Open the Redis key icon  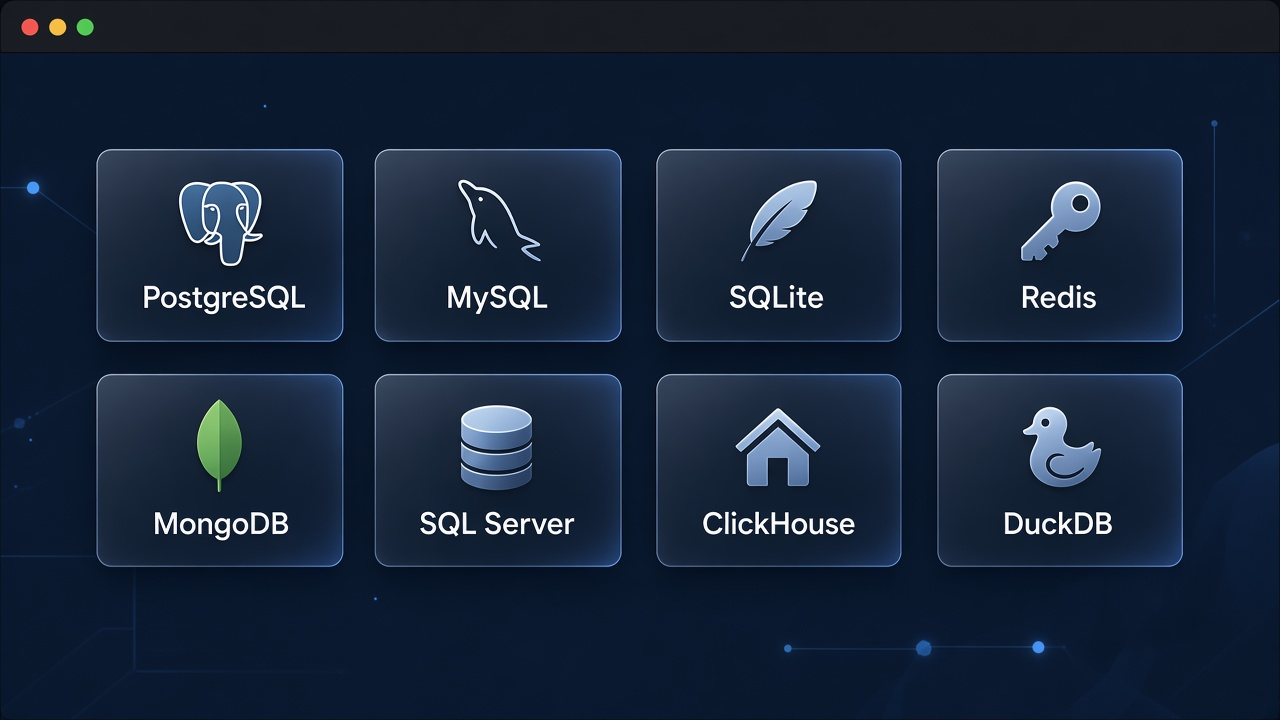coord(1060,220)
